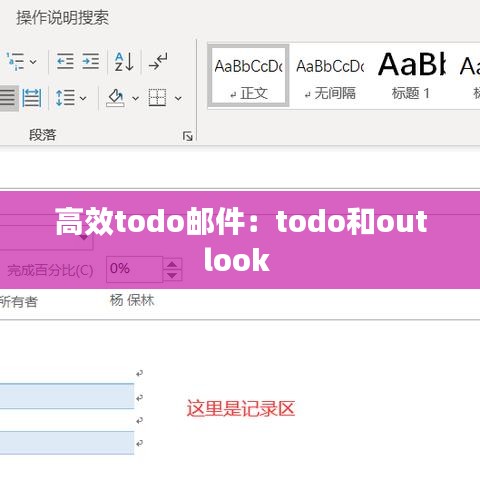Screen dimensions: 480x480
Task: Click the borders grid icon
Action: point(157,98)
